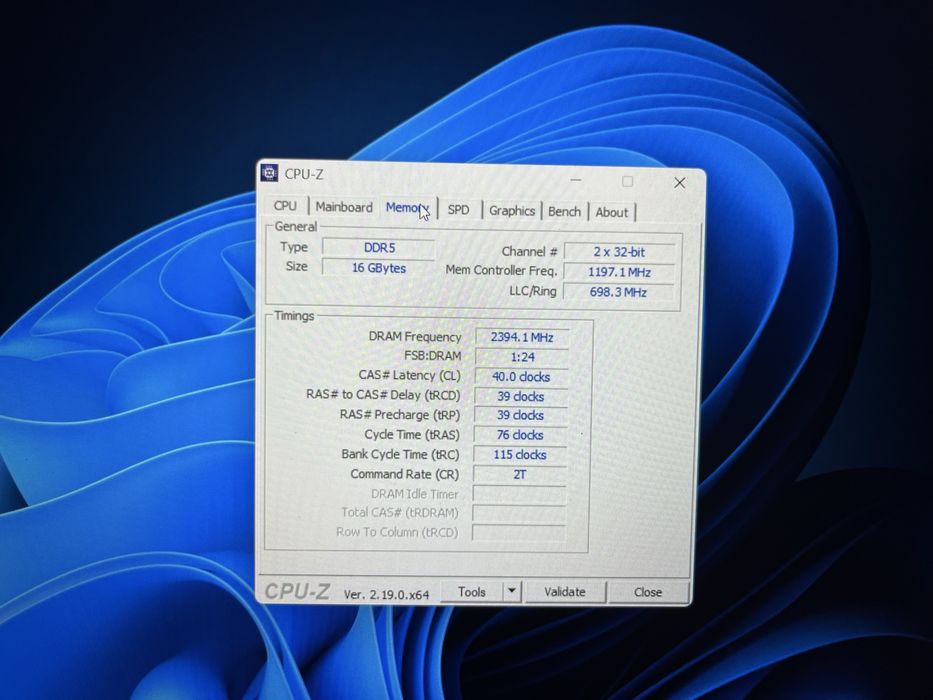The image size is (933, 700).
Task: Click the 16 GBytes size field
Action: 378,268
